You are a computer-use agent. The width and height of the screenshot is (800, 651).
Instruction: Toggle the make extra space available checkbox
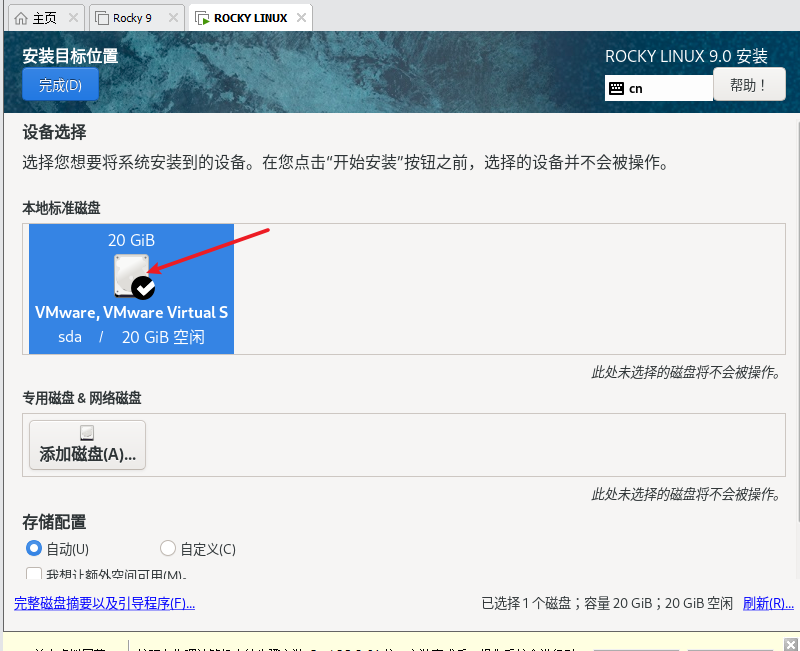pos(34,573)
